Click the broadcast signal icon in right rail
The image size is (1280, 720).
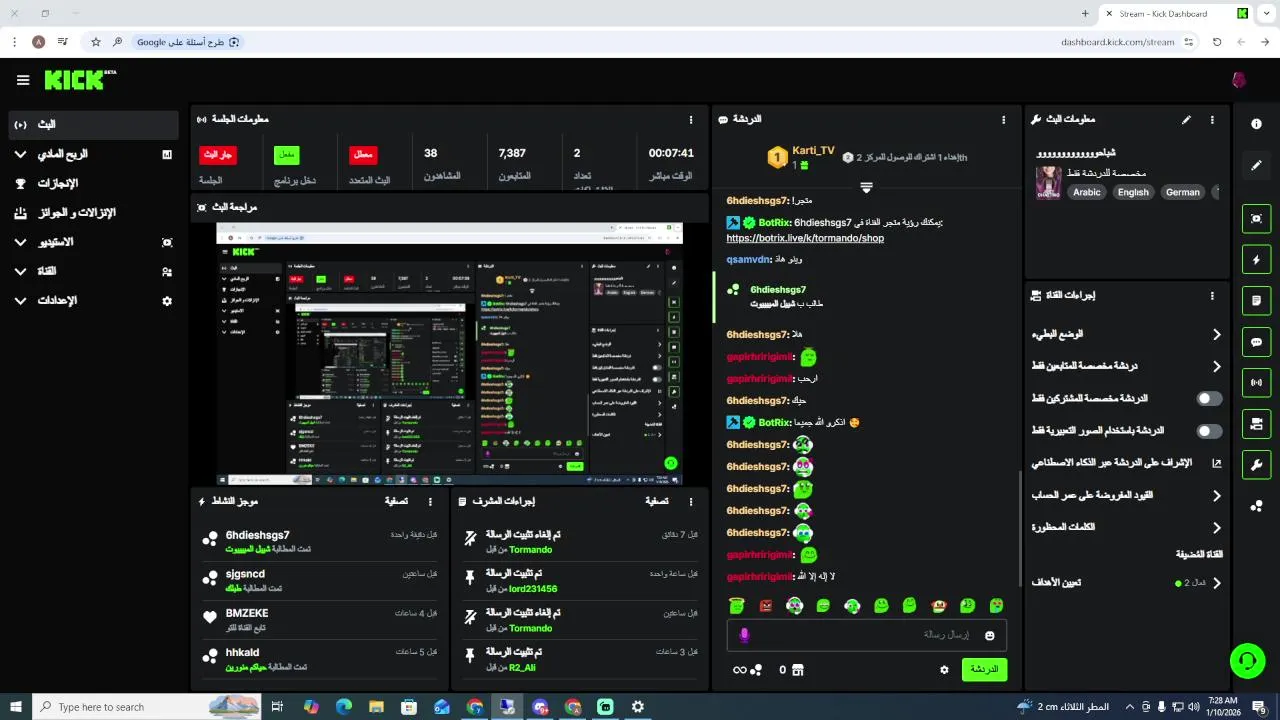pos(1256,382)
